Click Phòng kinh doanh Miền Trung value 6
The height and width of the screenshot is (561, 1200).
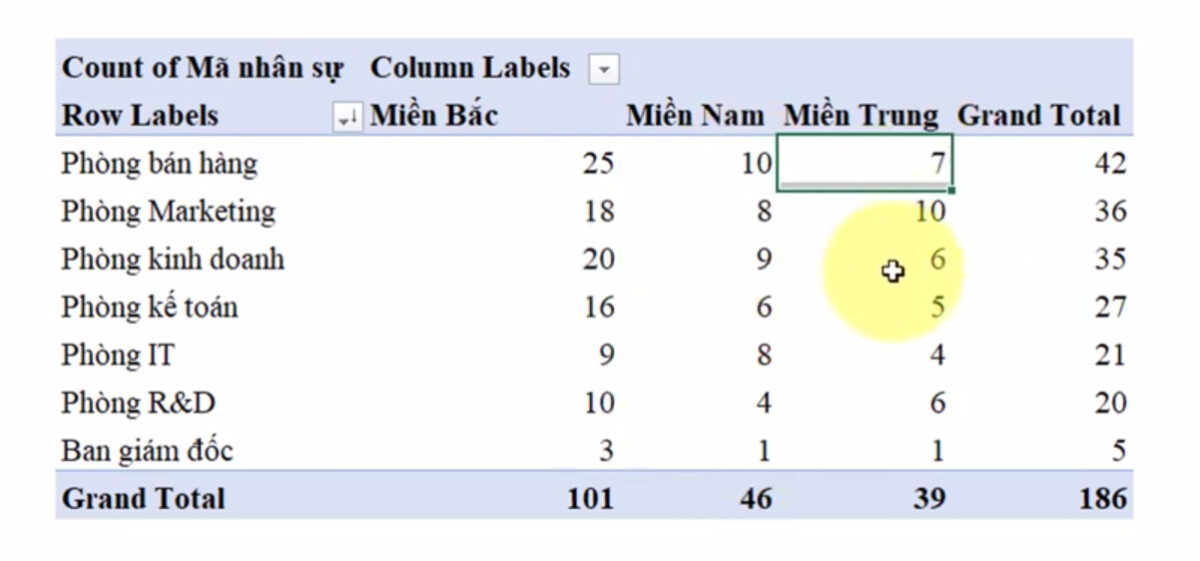click(x=937, y=259)
